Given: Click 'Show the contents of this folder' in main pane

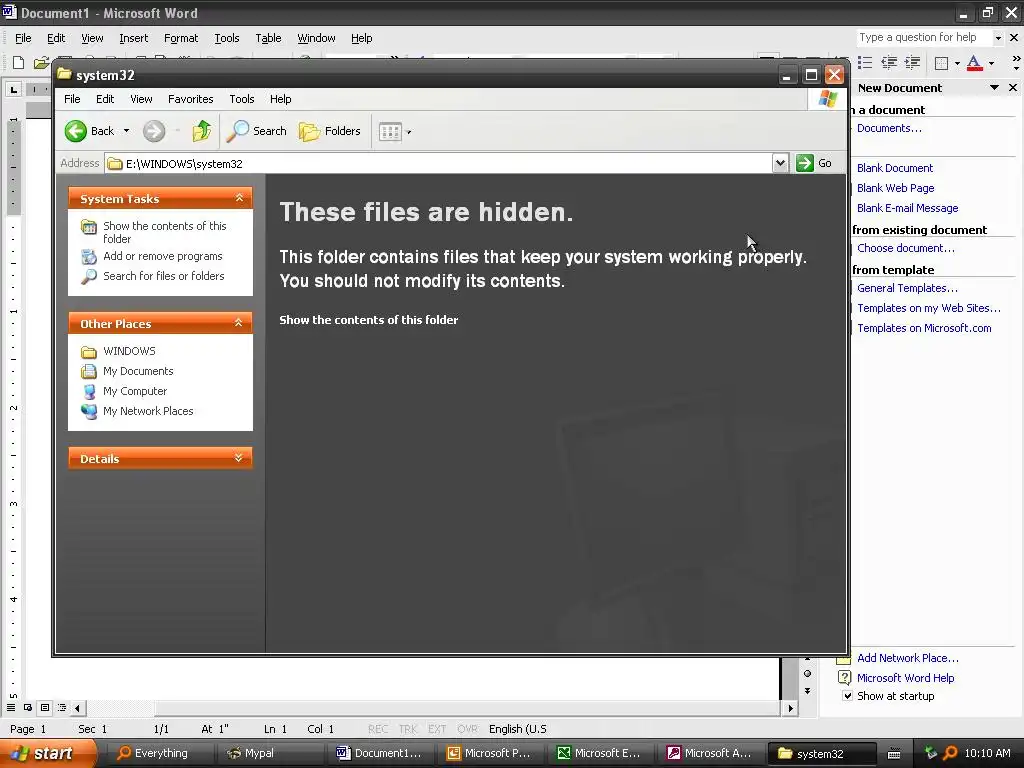Looking at the screenshot, I should (368, 320).
